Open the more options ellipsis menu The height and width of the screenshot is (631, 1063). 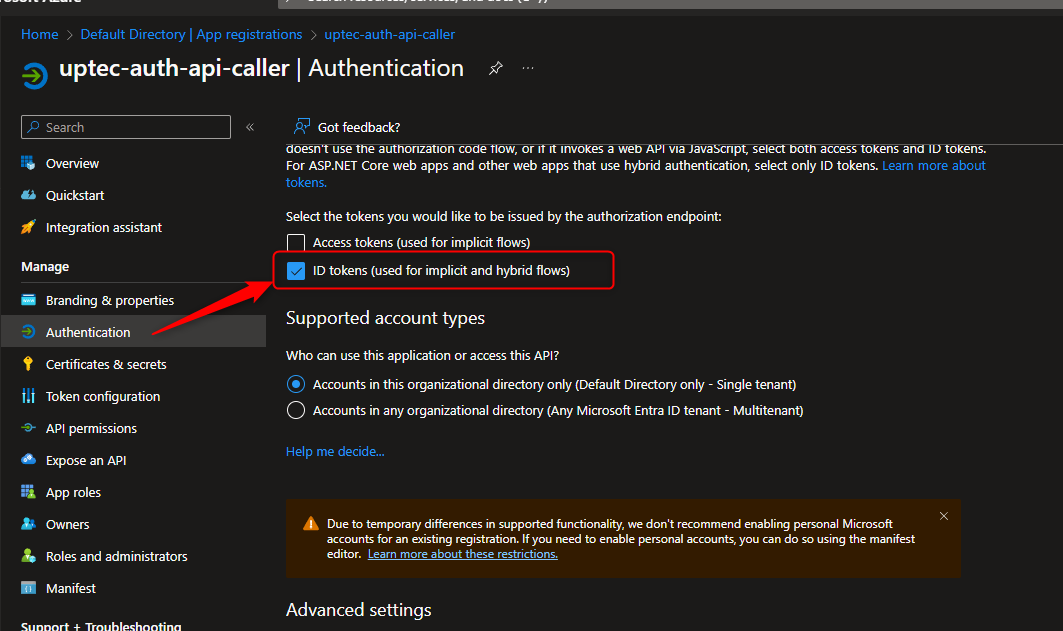pos(528,69)
